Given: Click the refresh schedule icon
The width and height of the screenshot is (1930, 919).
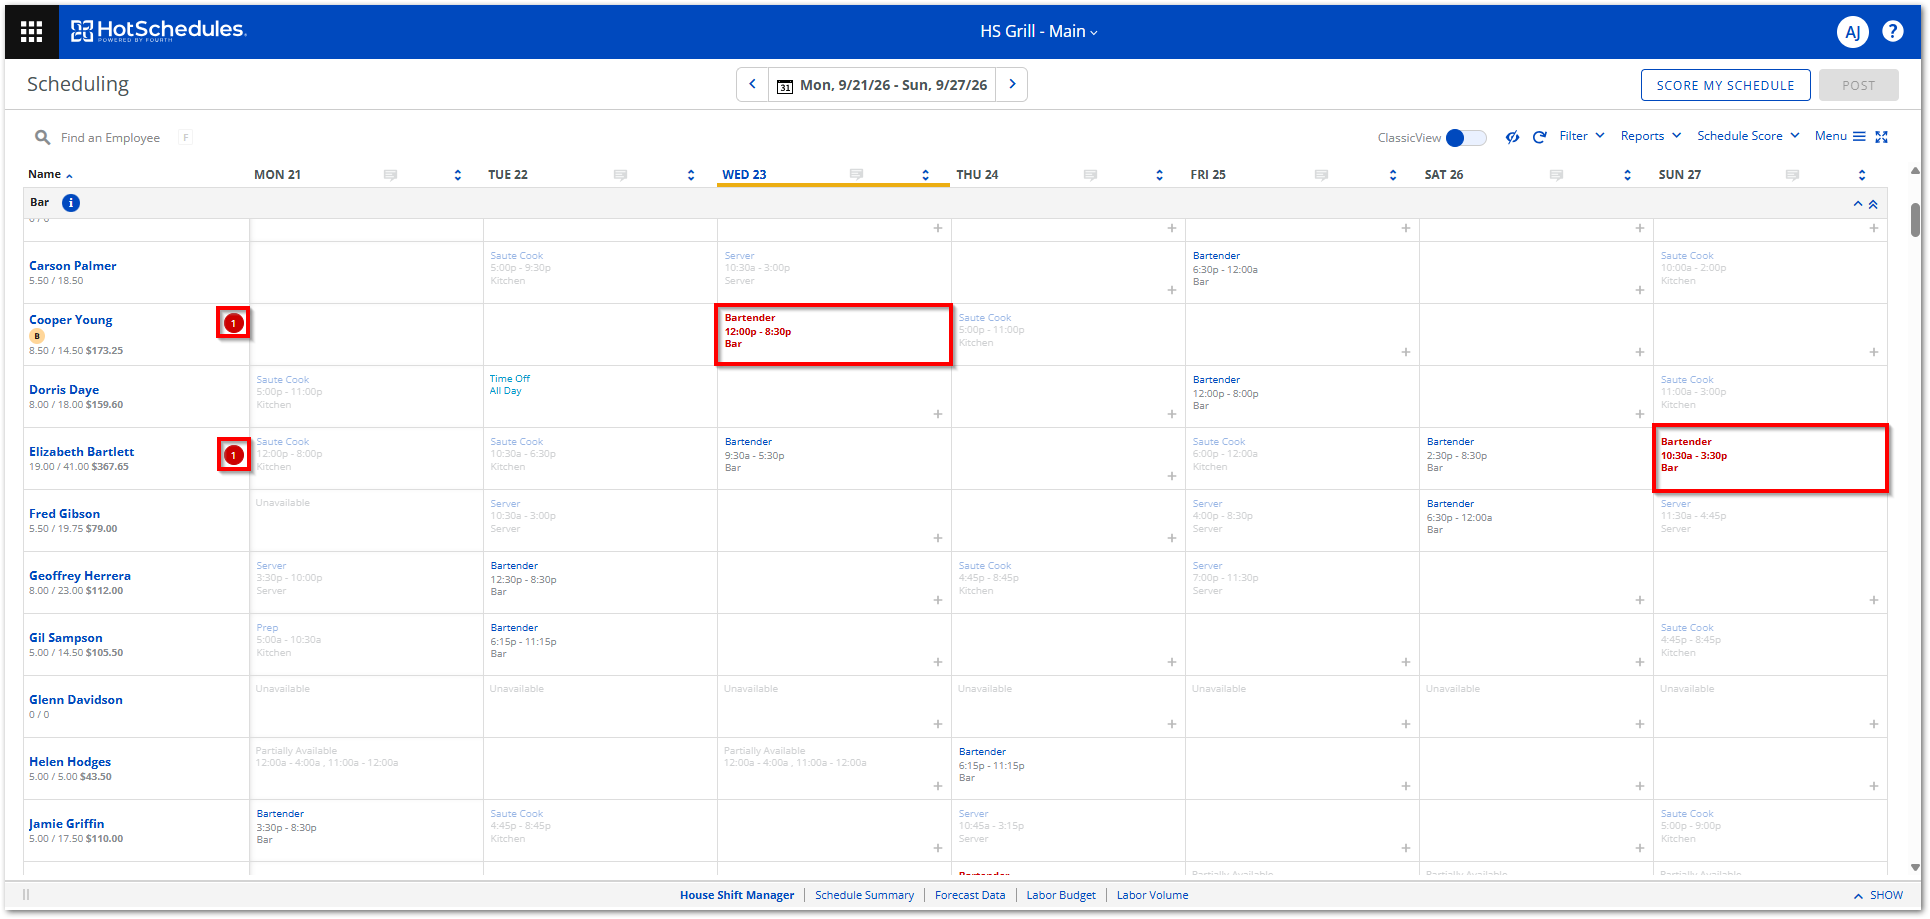Looking at the screenshot, I should (x=1539, y=137).
